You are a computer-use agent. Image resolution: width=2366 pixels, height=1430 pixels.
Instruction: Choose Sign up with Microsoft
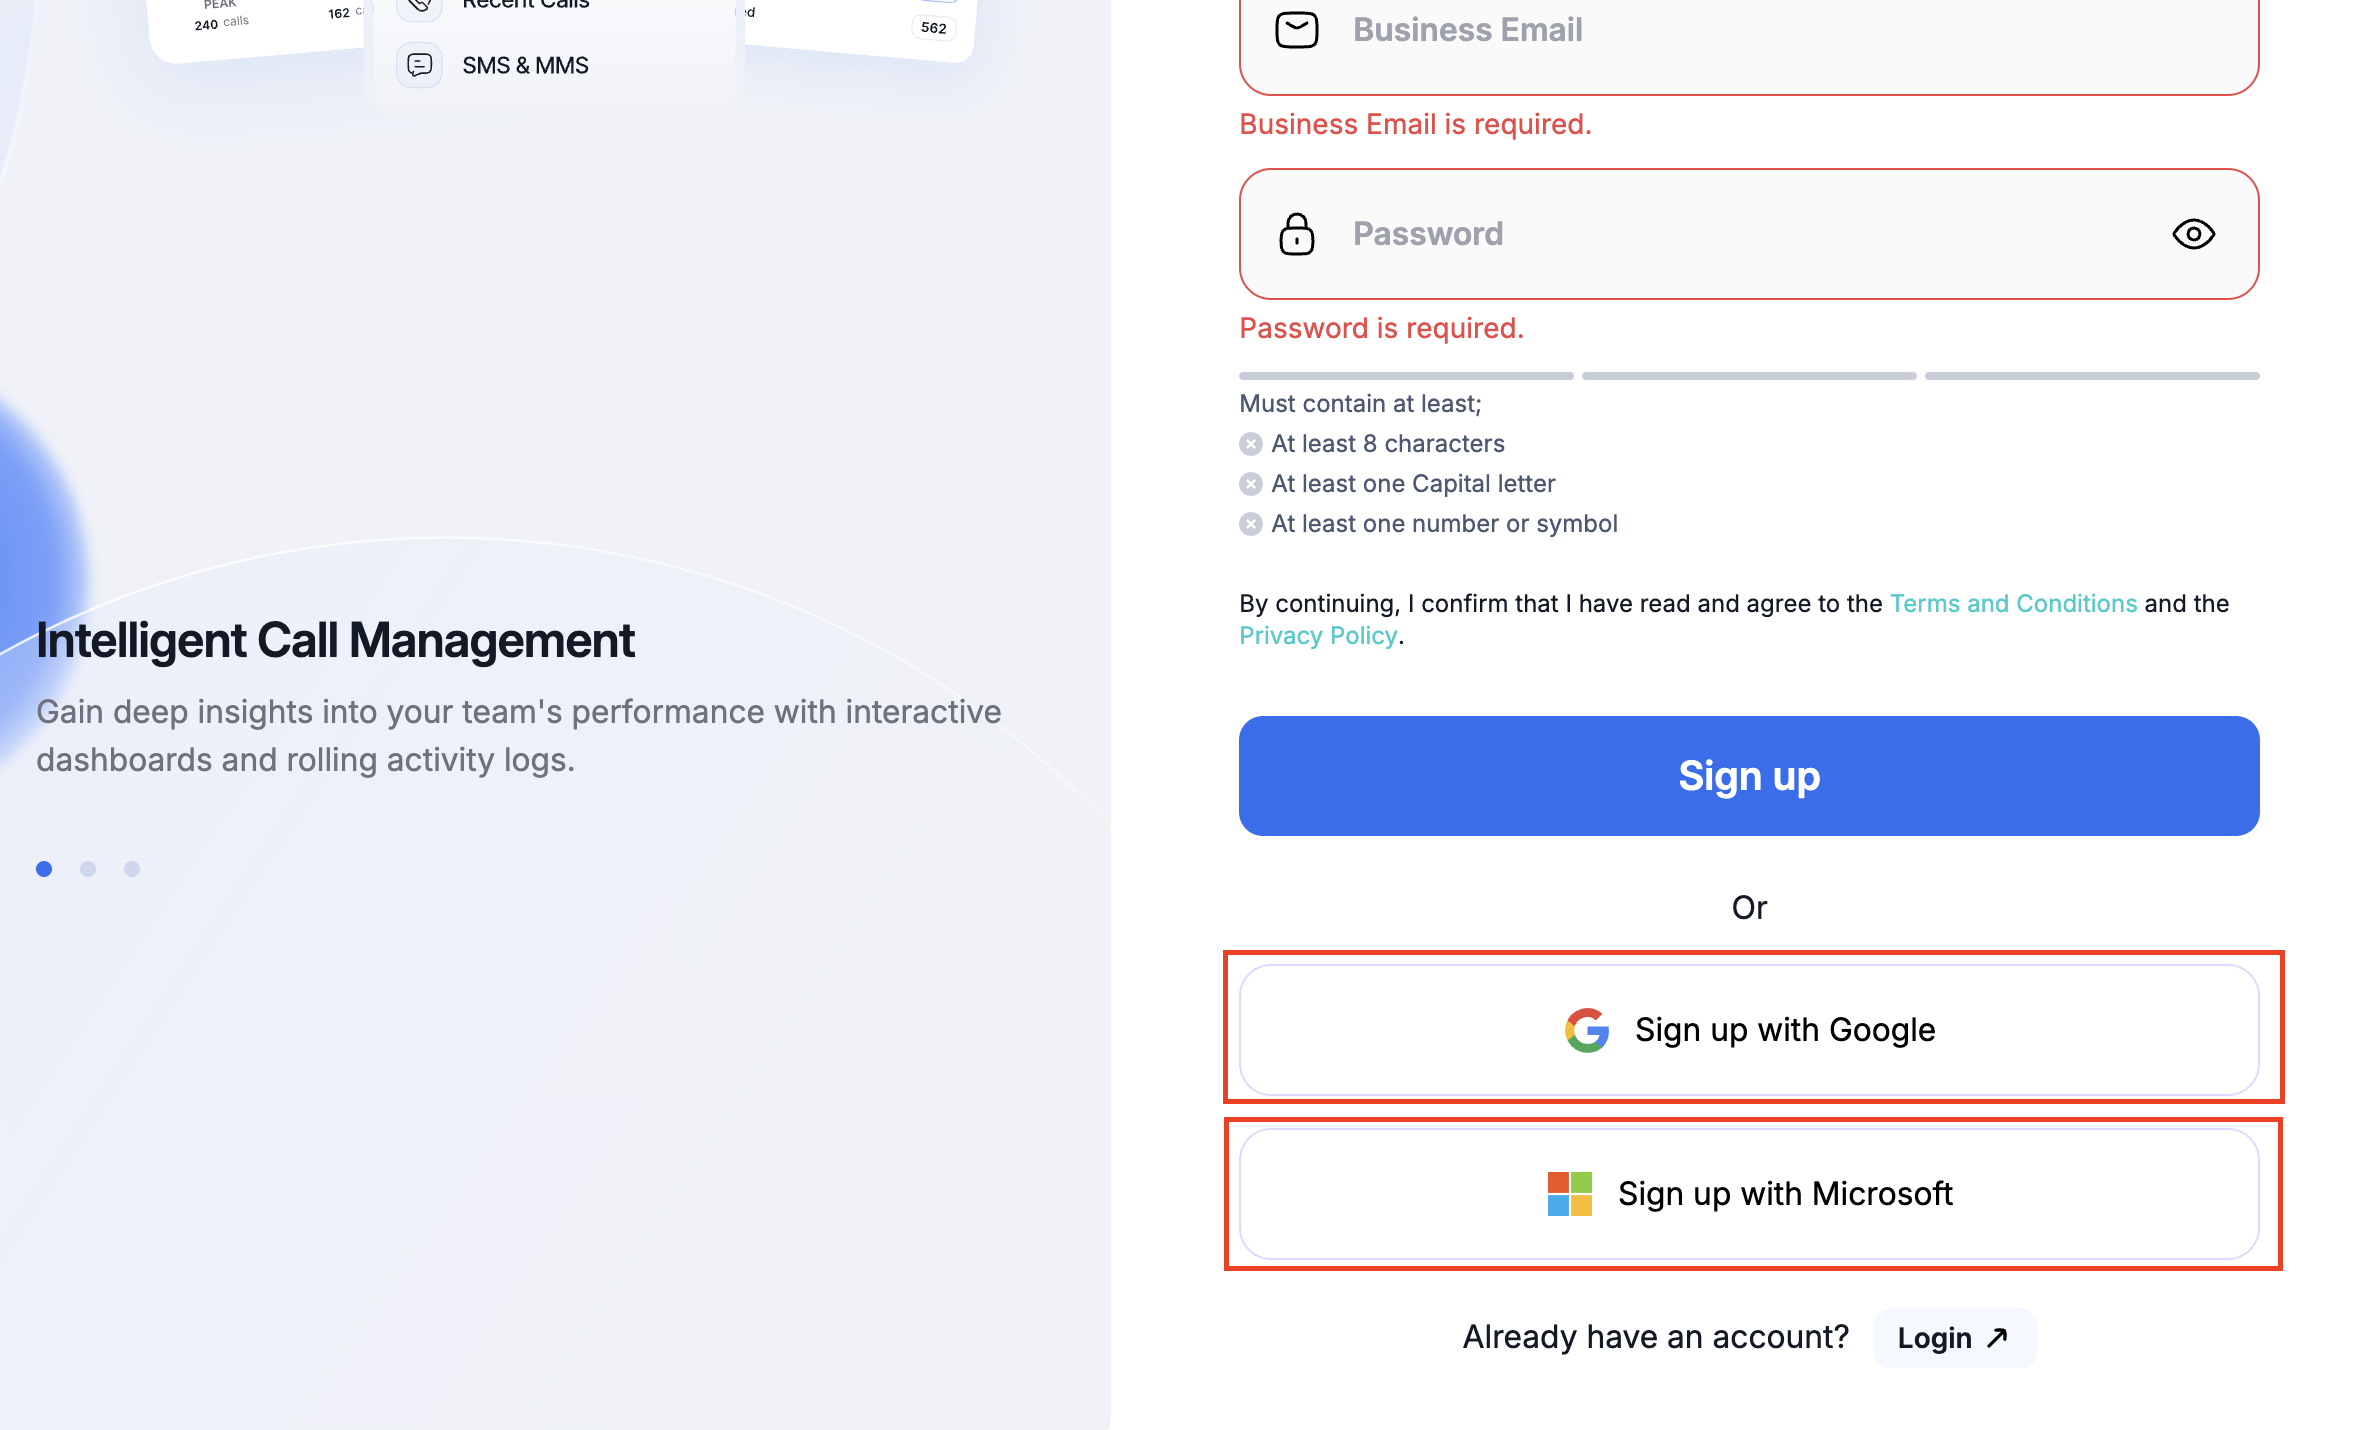tap(1749, 1194)
